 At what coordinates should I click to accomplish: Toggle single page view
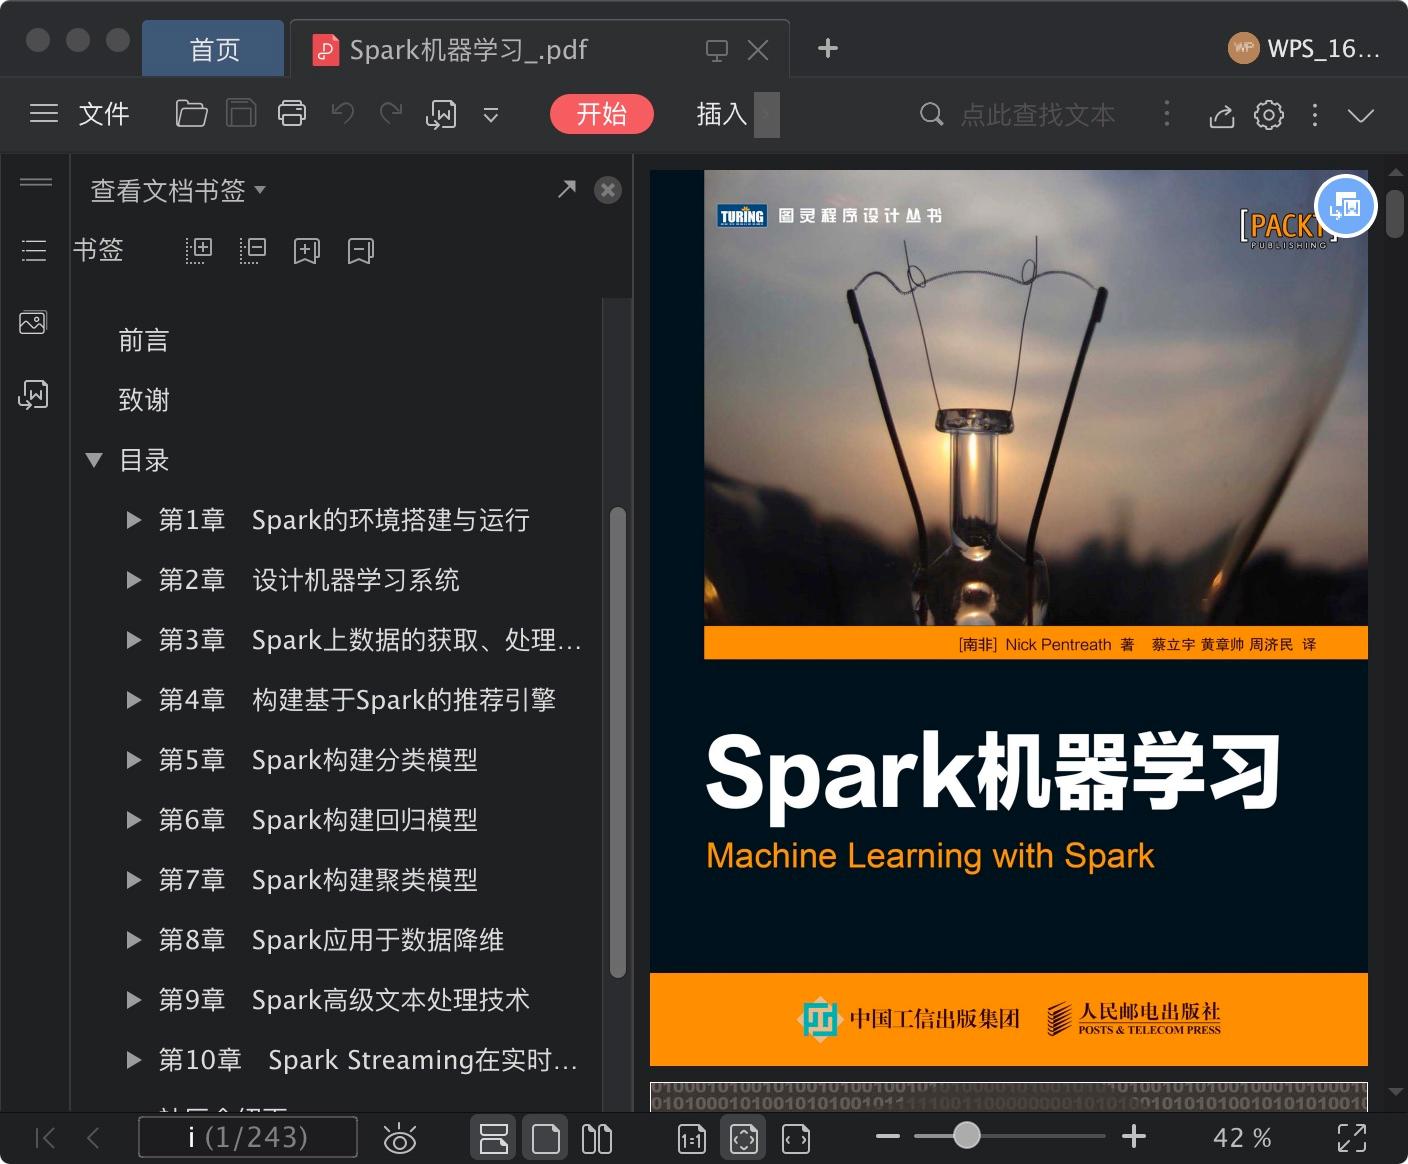[x=546, y=1138]
